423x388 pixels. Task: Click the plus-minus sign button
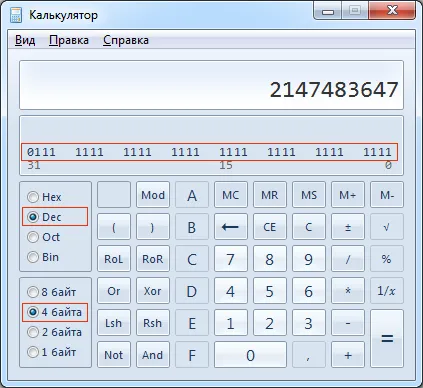click(348, 227)
